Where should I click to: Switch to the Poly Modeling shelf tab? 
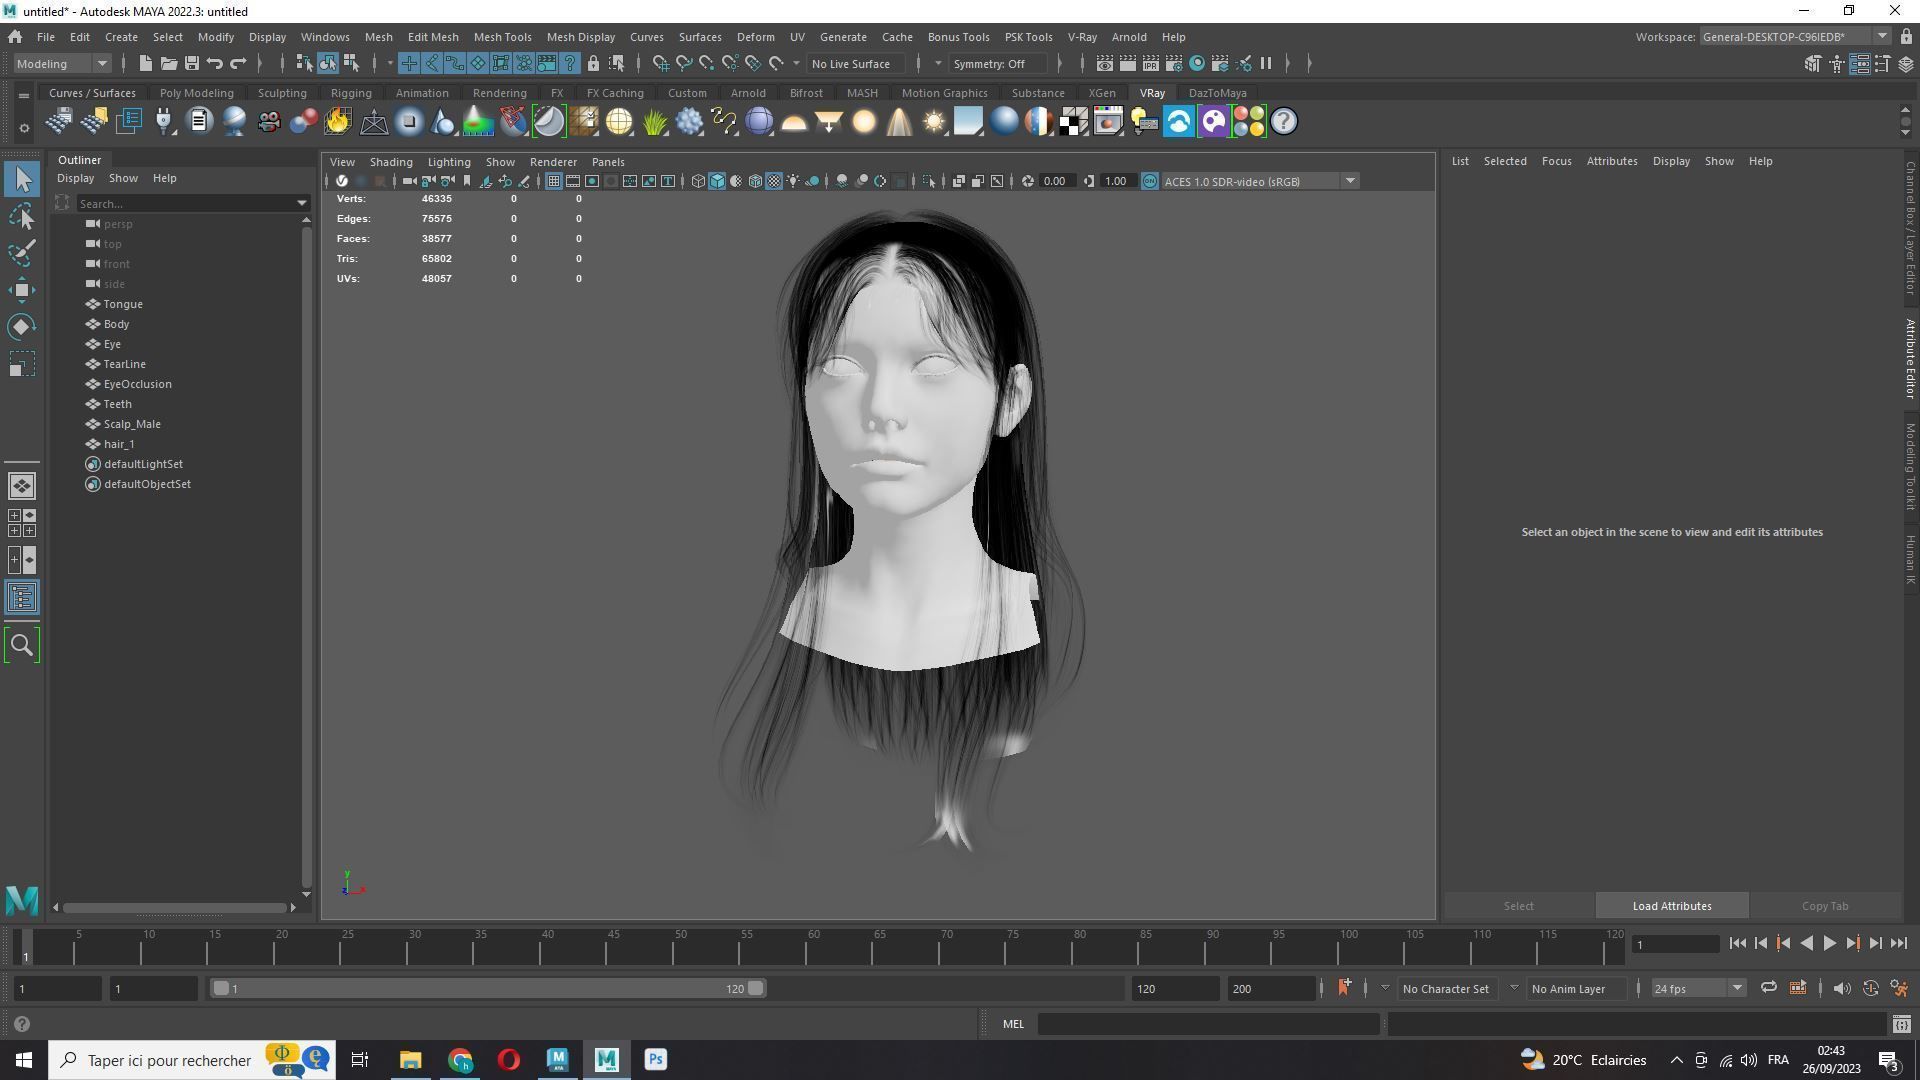196,93
